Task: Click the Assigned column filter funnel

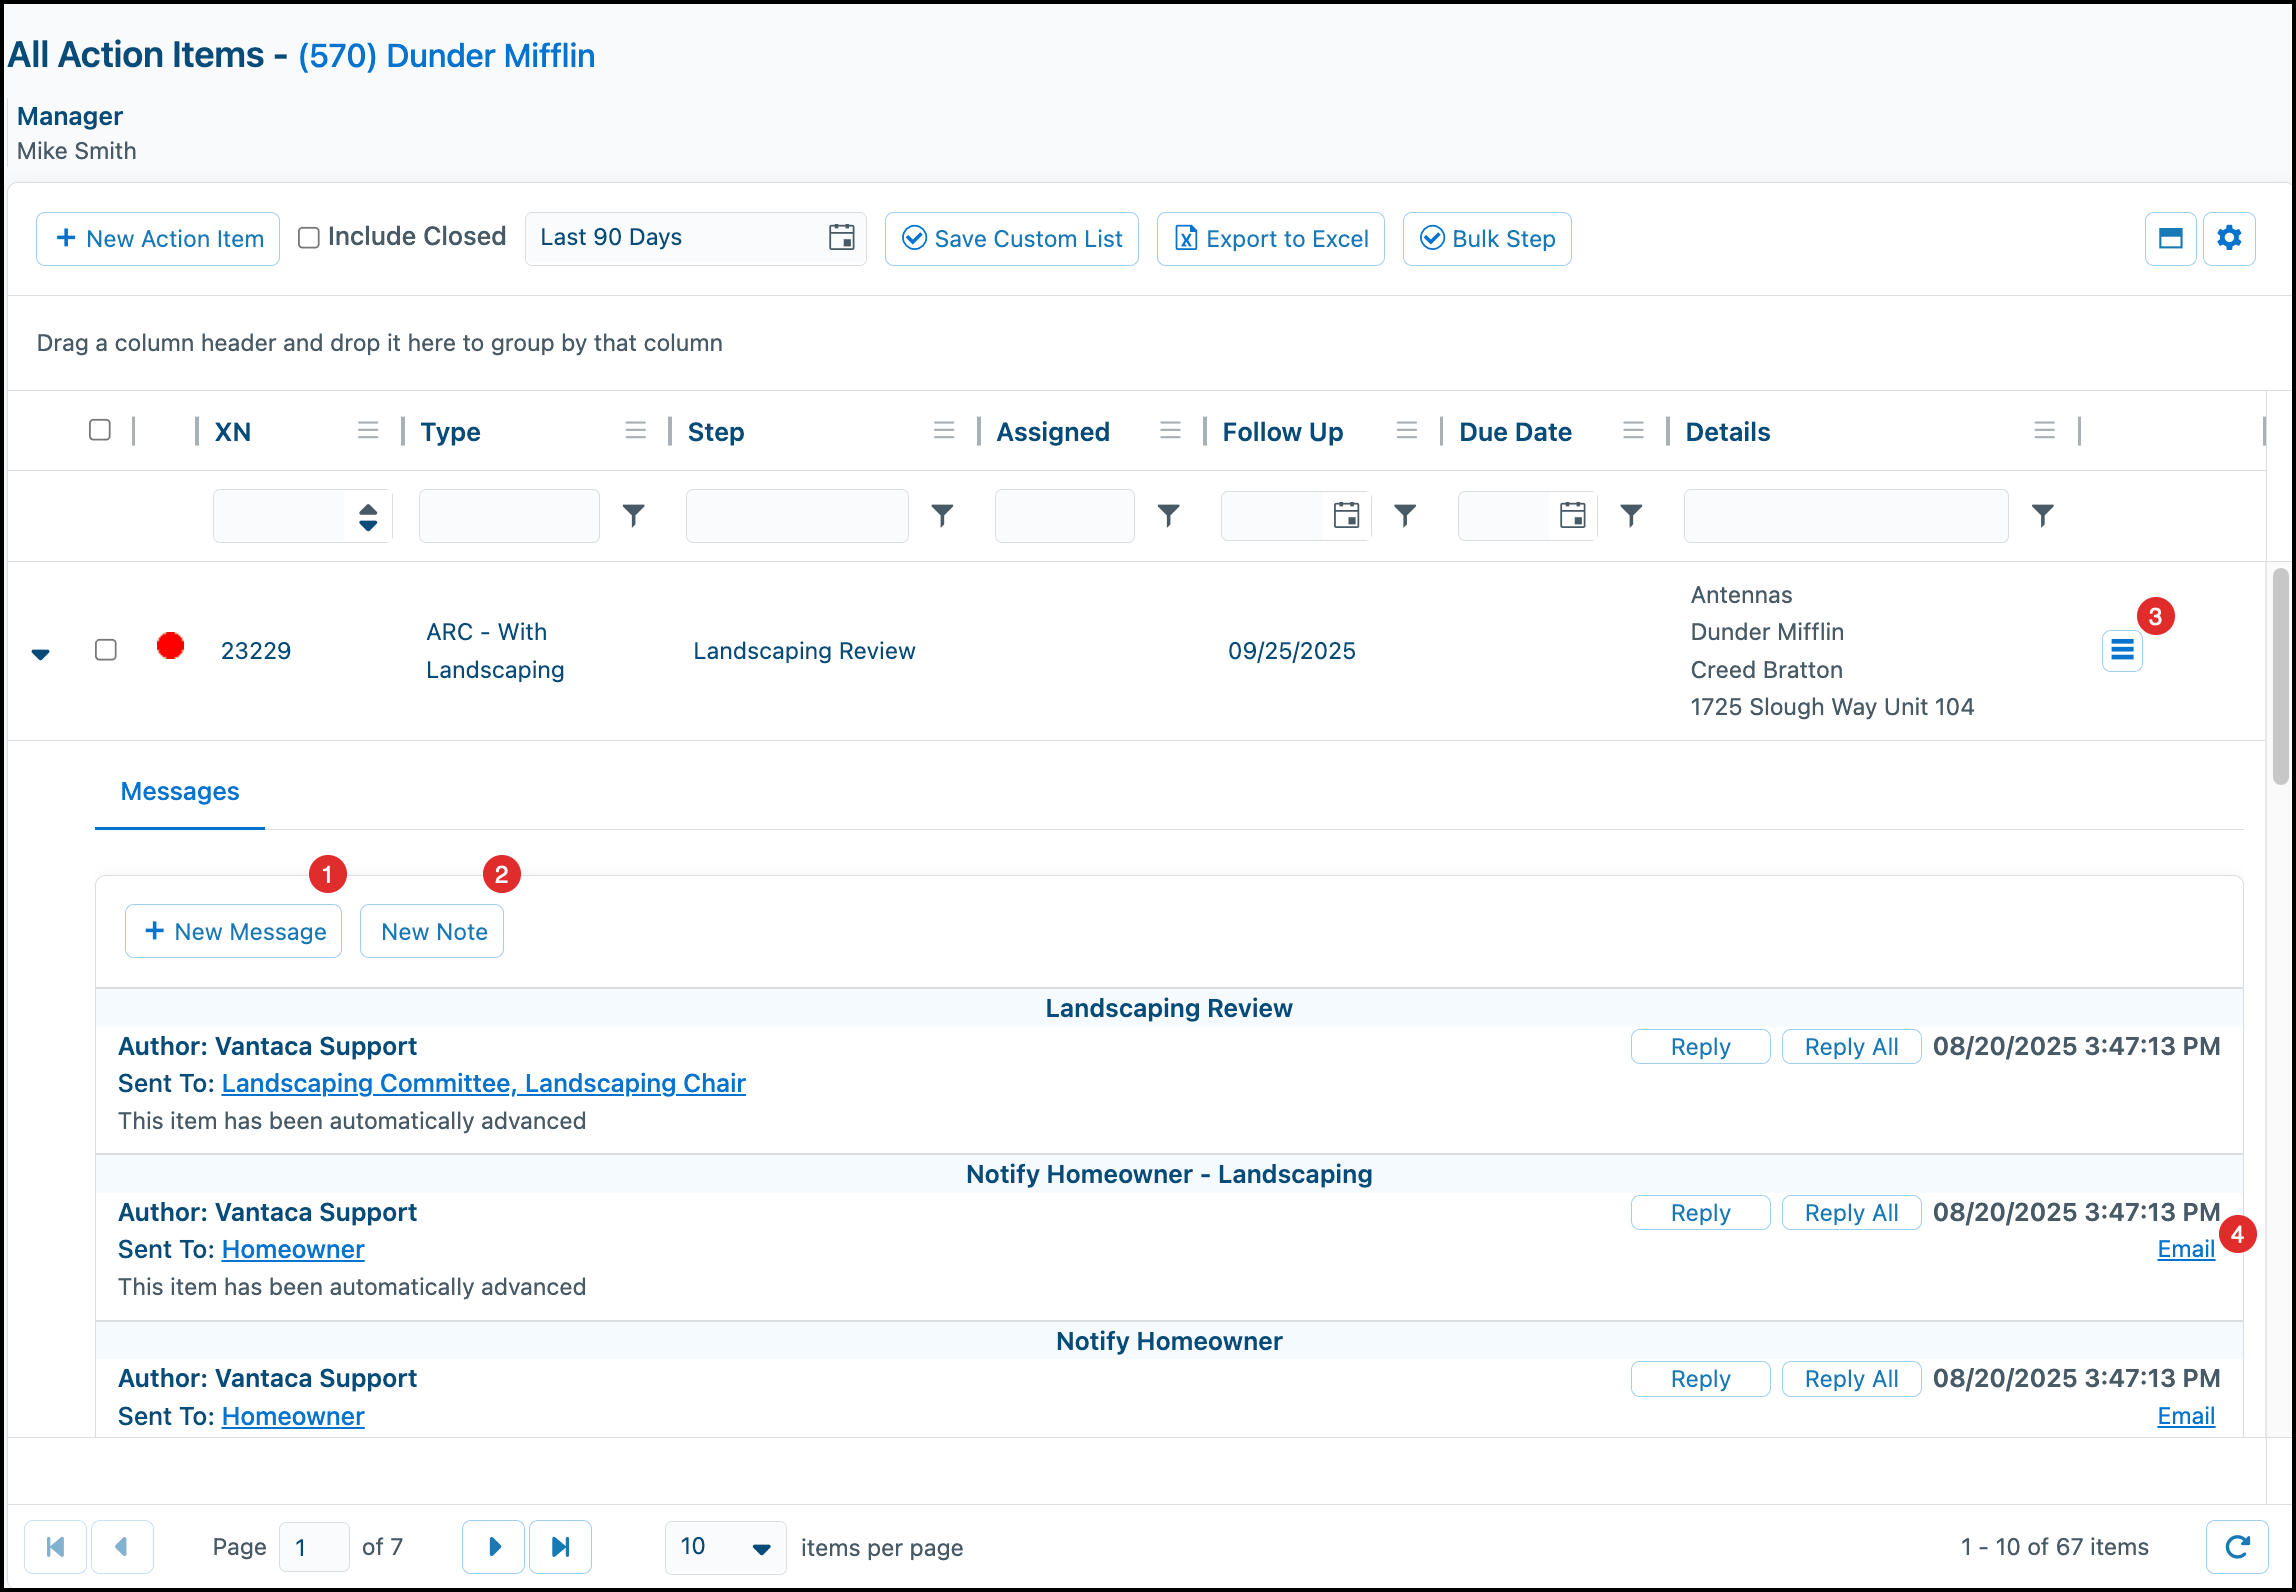Action: tap(1169, 515)
